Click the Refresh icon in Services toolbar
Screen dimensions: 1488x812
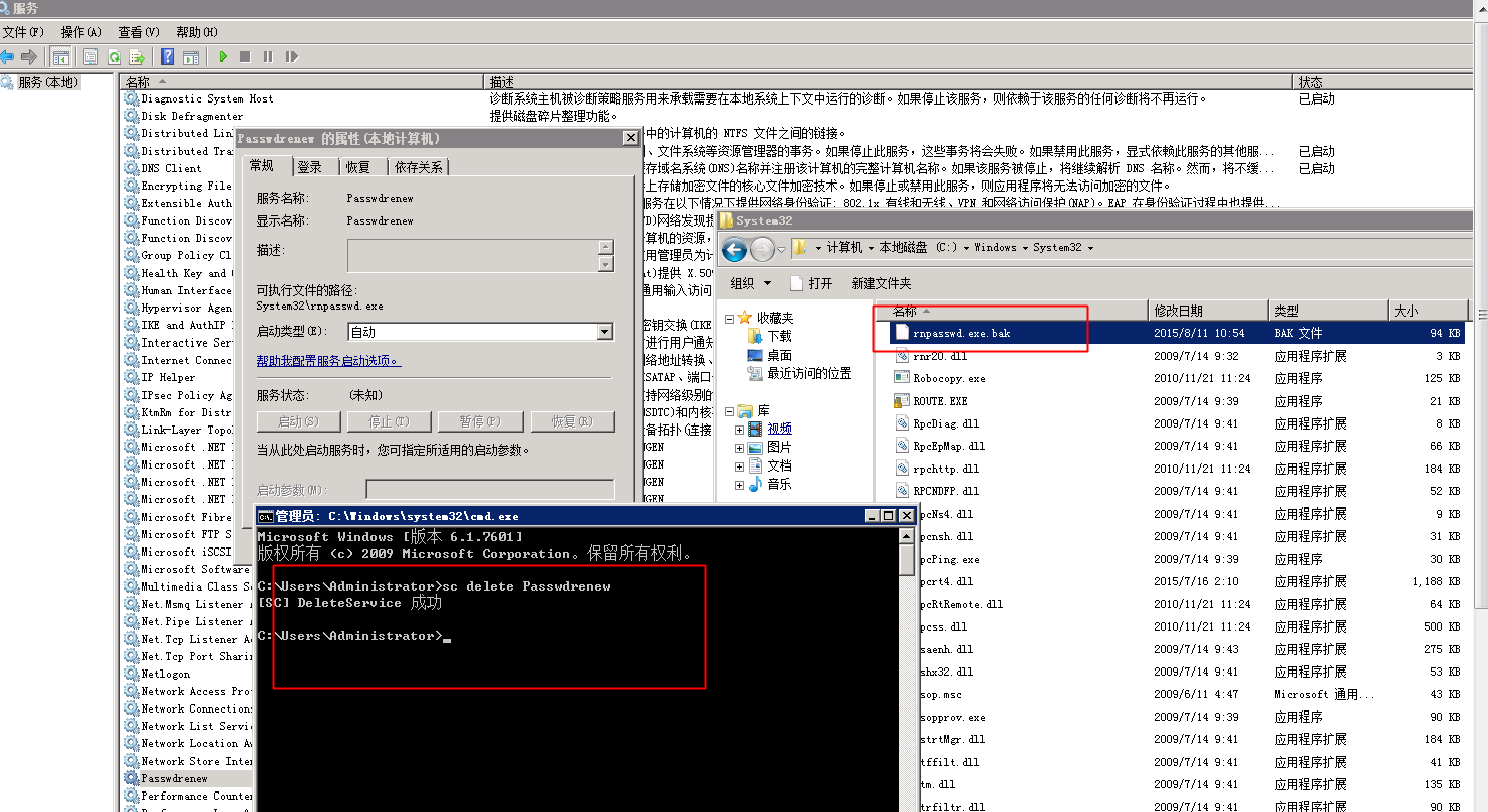(x=114, y=57)
